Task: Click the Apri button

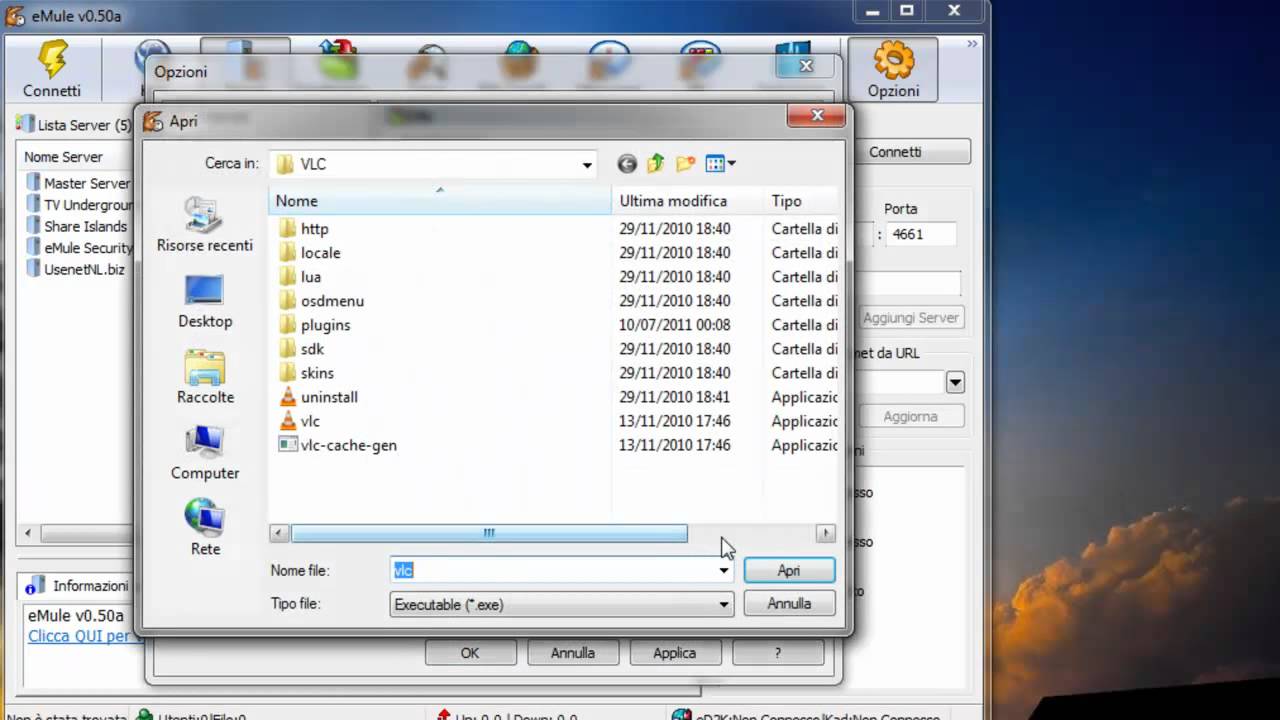Action: coord(789,570)
